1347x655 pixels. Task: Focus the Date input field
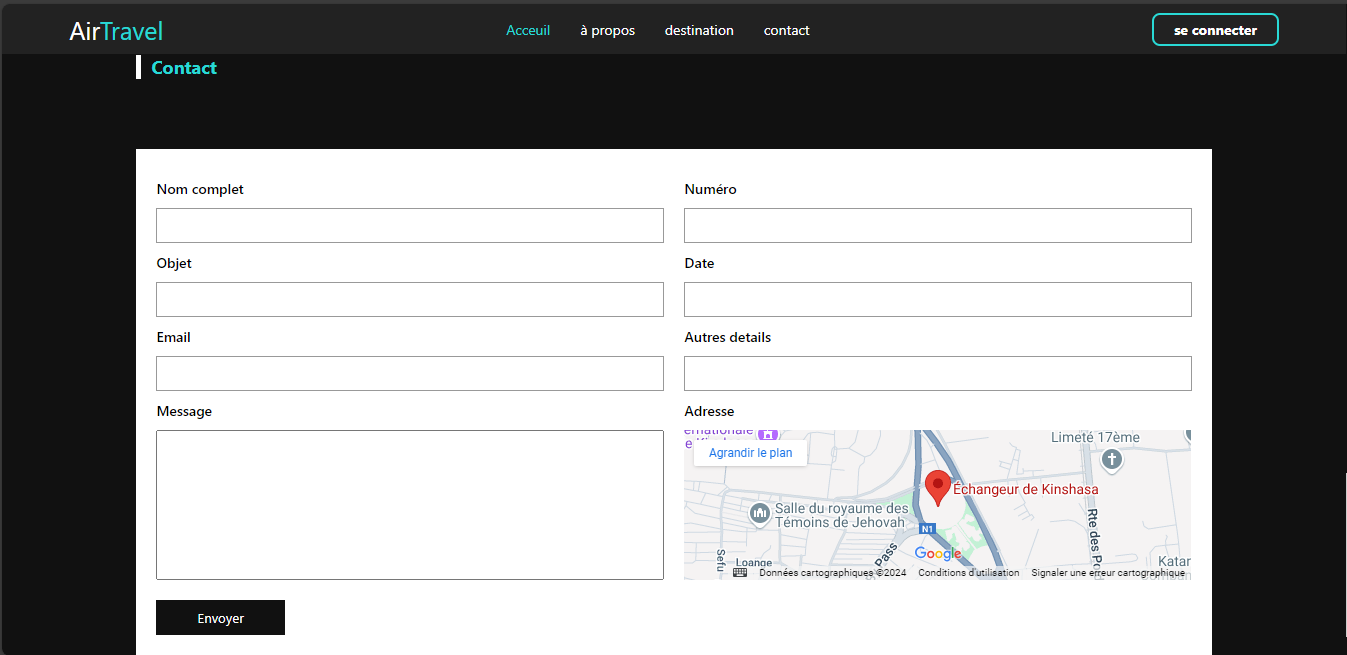(x=937, y=299)
